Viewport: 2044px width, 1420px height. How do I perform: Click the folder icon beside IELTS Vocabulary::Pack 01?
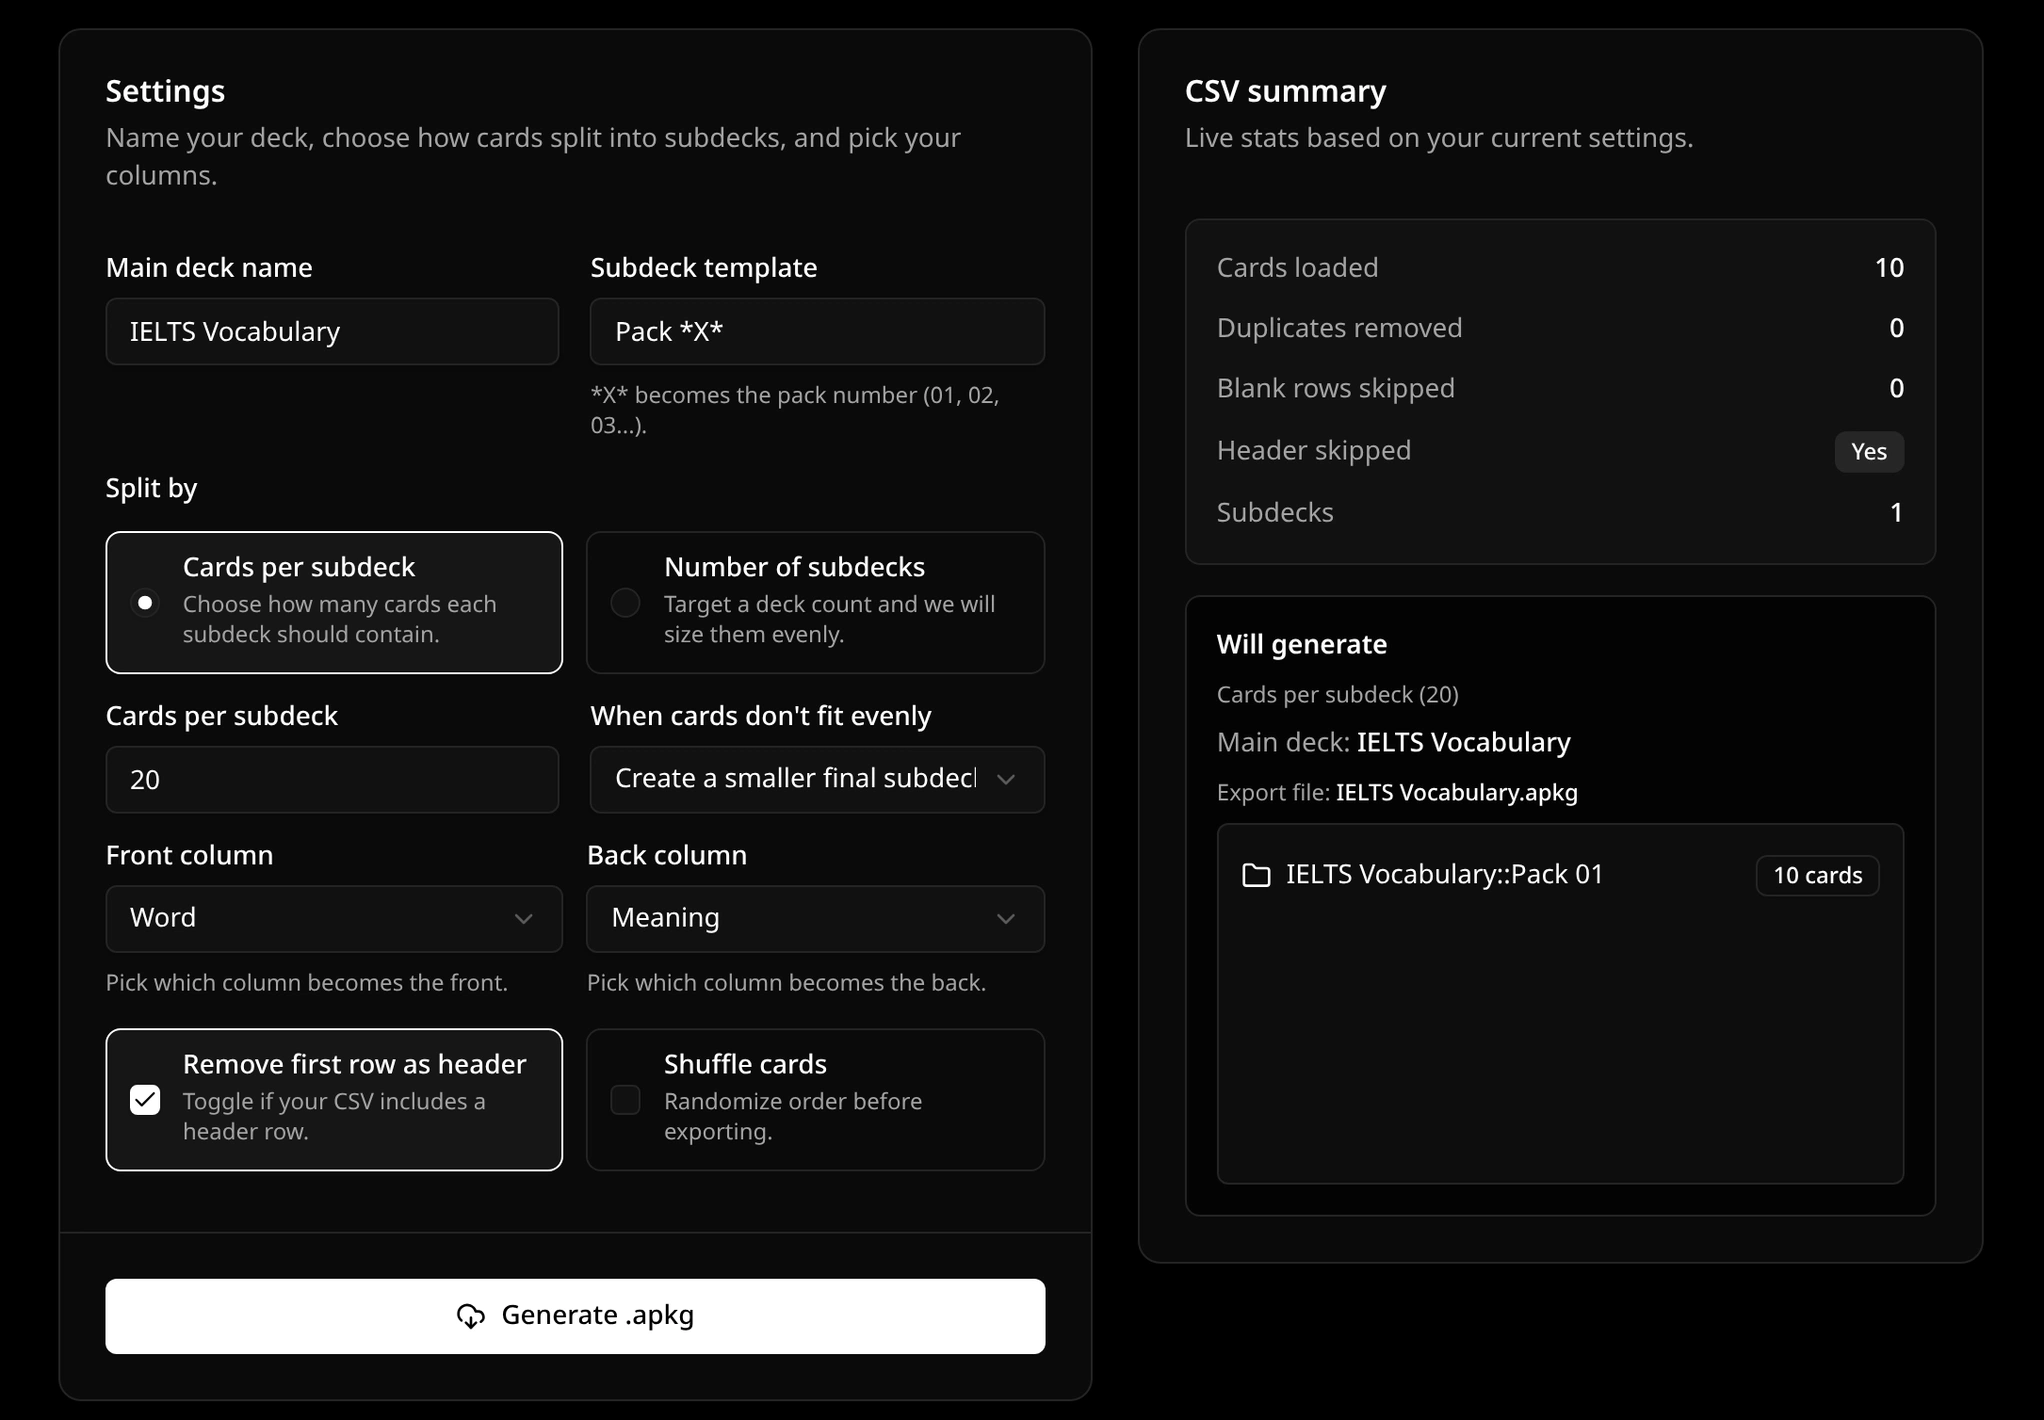(1256, 875)
